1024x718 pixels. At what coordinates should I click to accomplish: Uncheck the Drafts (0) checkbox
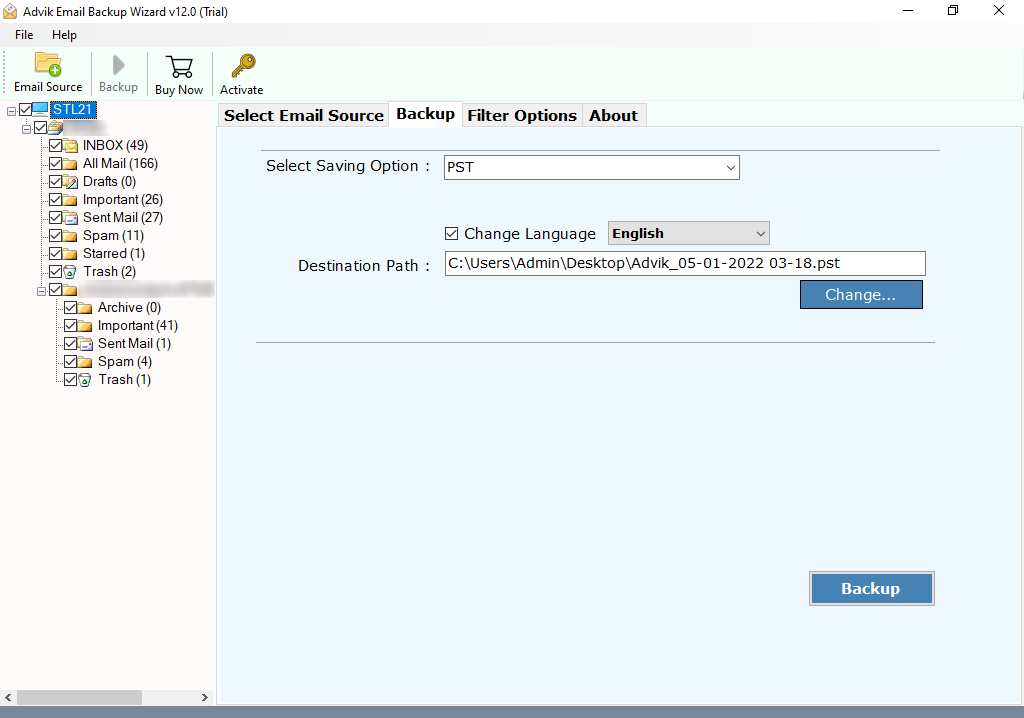pyautogui.click(x=56, y=181)
